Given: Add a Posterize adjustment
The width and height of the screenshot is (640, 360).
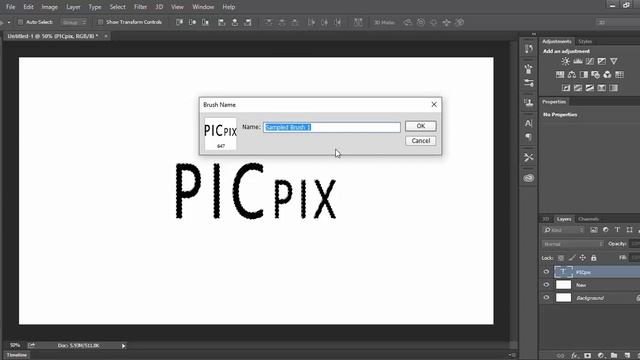Looking at the screenshot, I should point(578,88).
